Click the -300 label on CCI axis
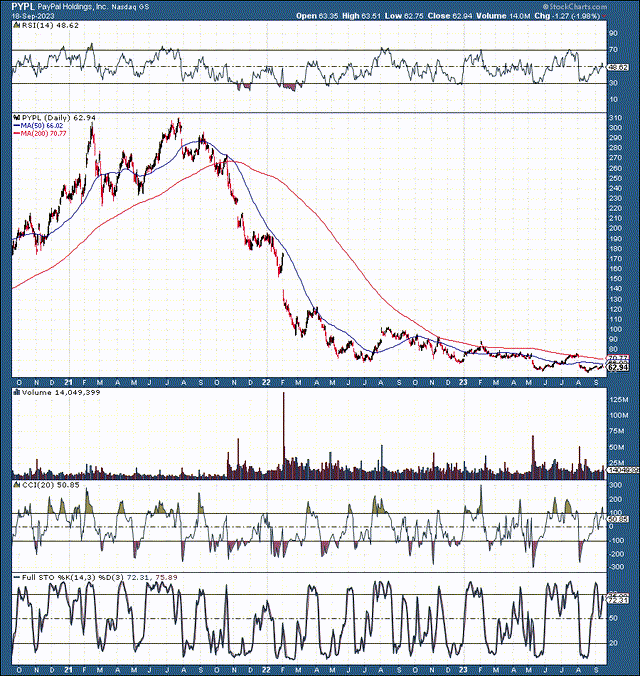This screenshot has width=640, height=676. coord(615,567)
